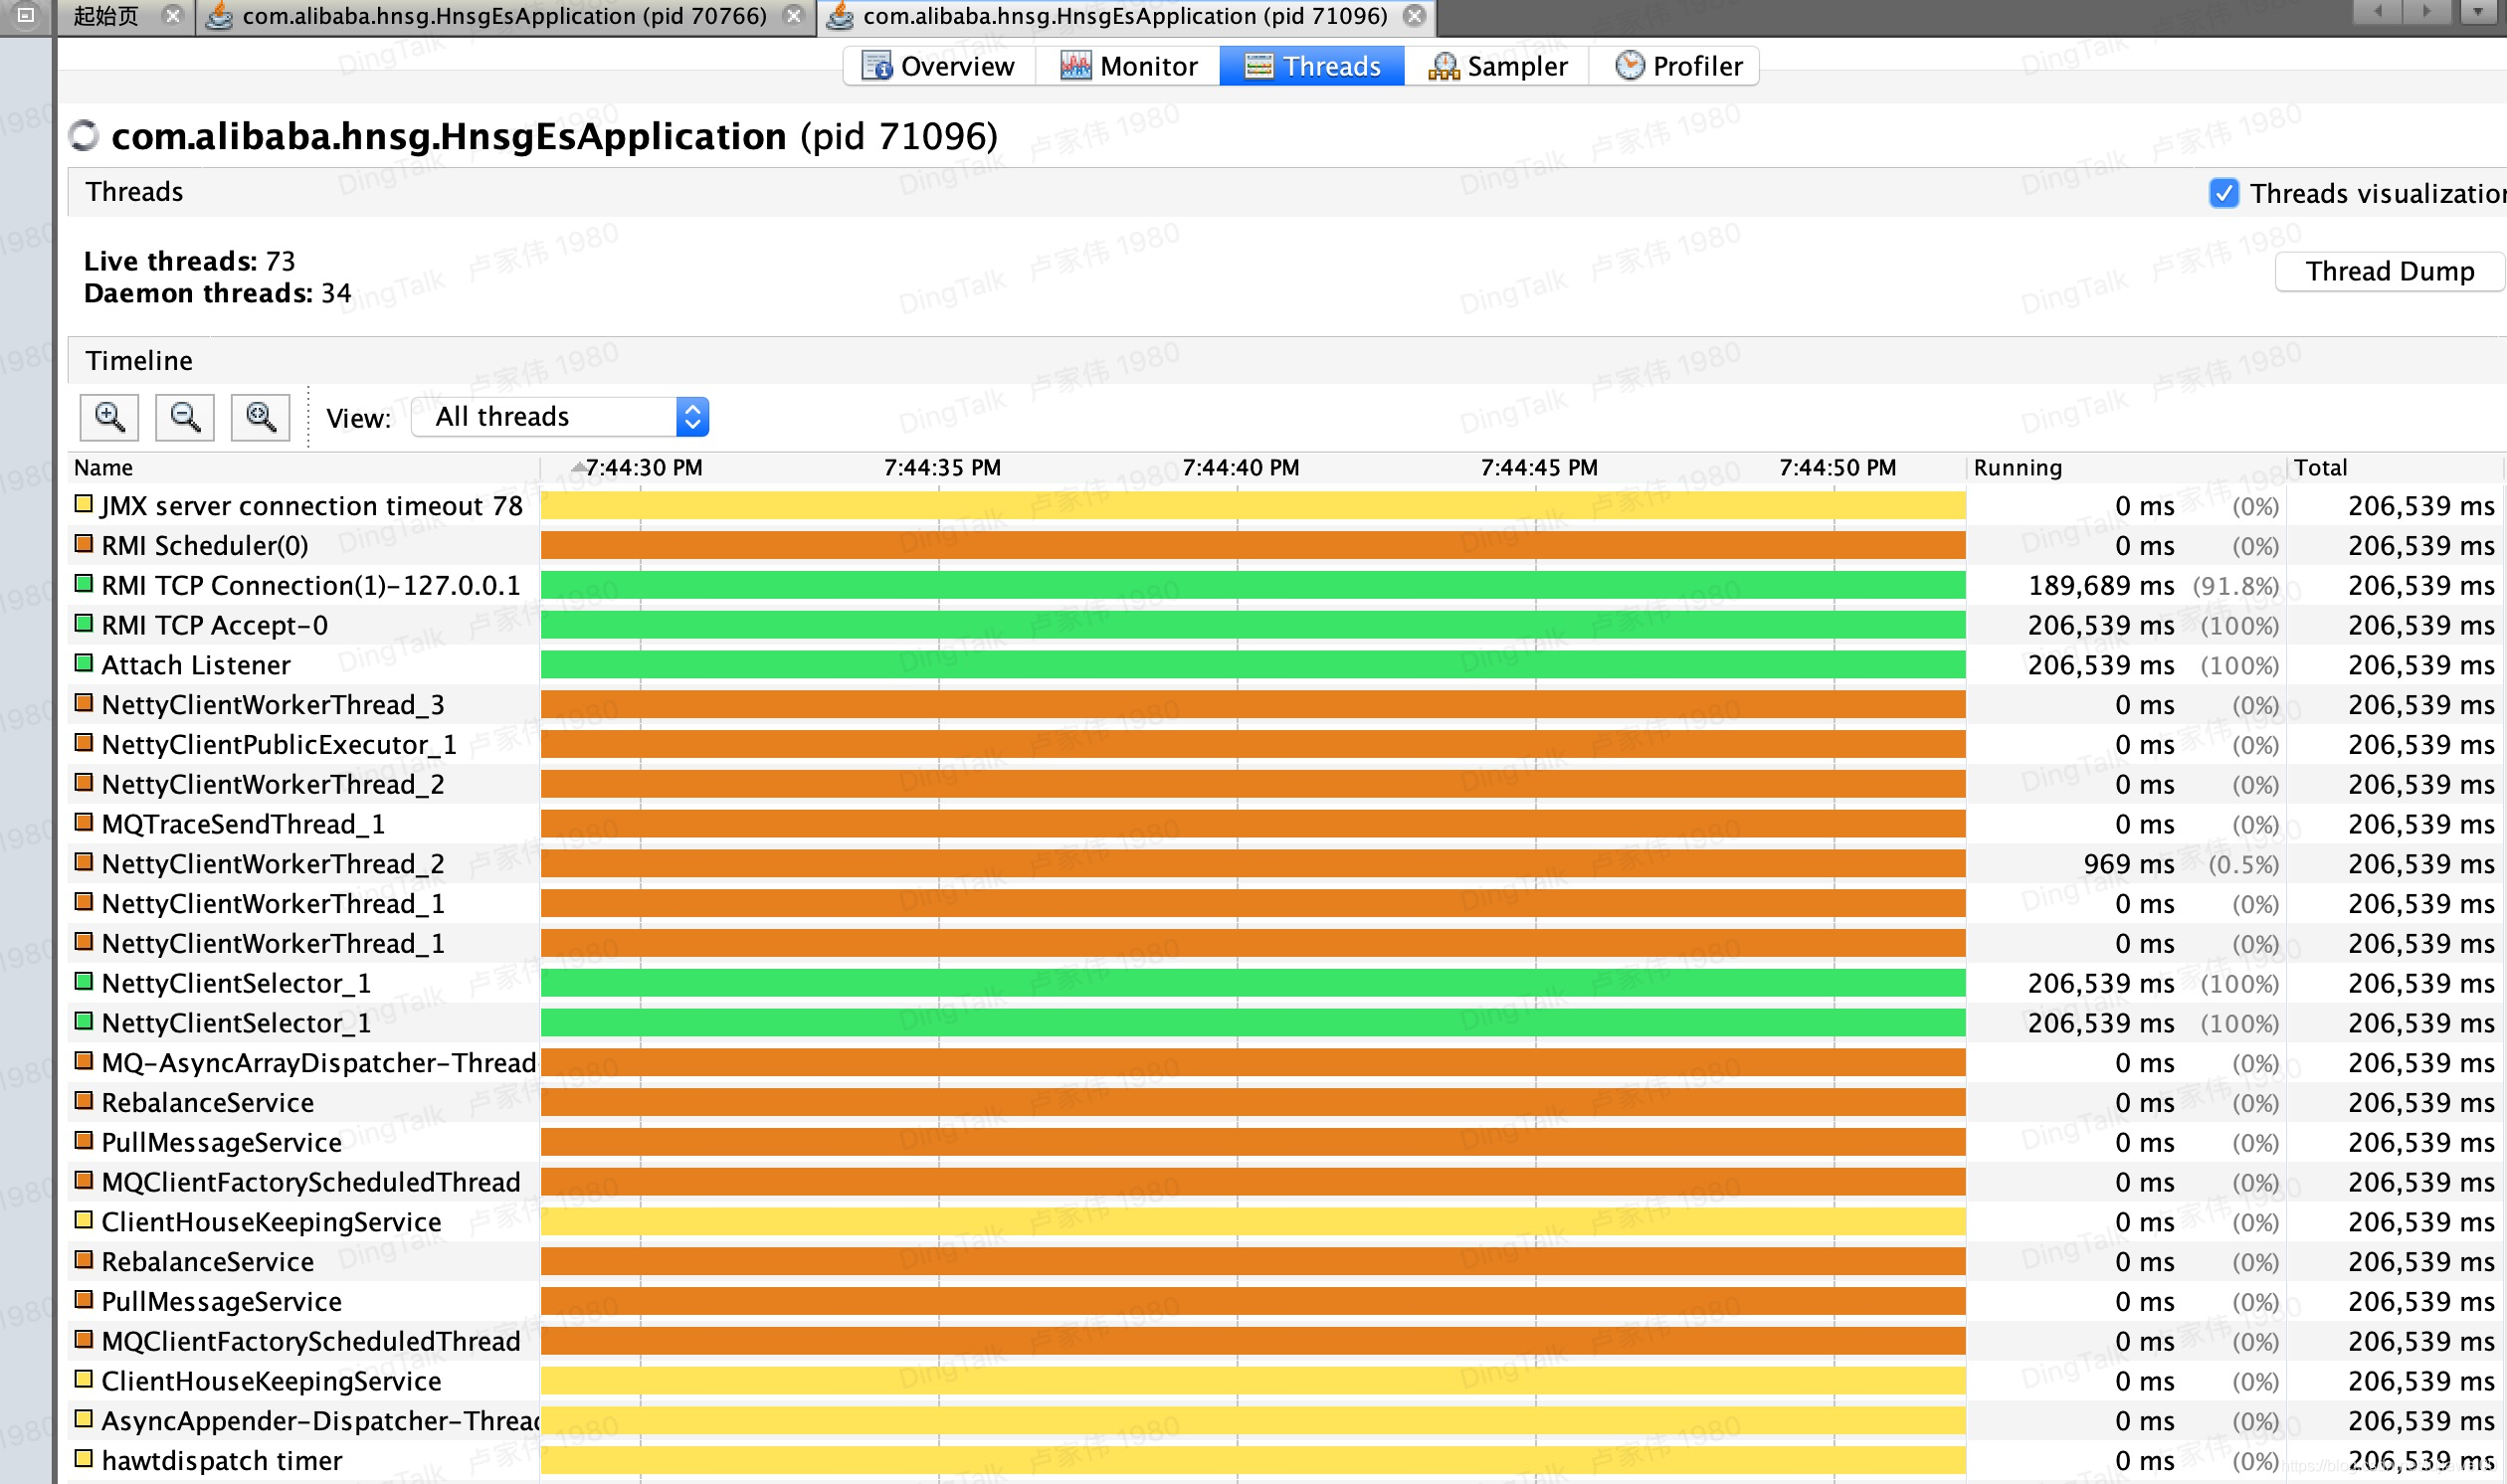Click the Overview tab icon
The width and height of the screenshot is (2507, 1484).
(877, 66)
